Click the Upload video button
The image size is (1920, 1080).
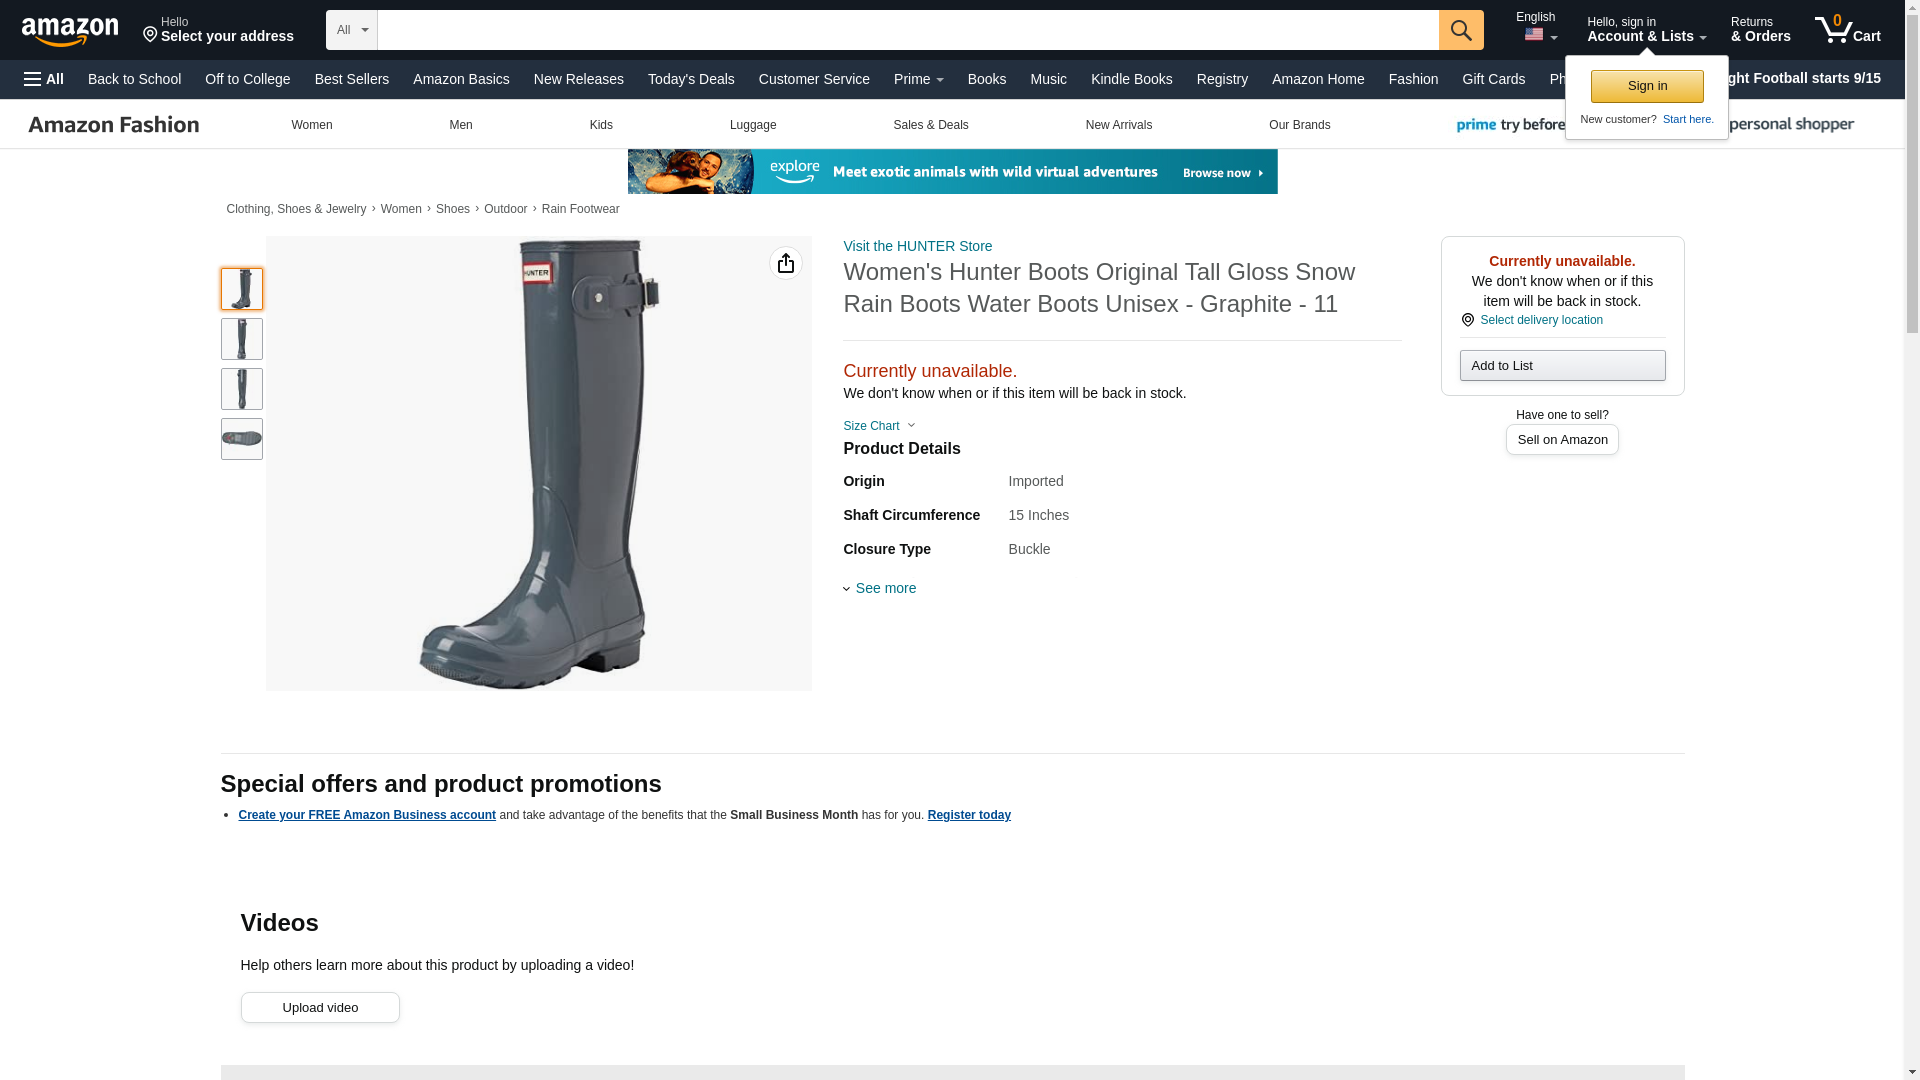coord(320,1007)
